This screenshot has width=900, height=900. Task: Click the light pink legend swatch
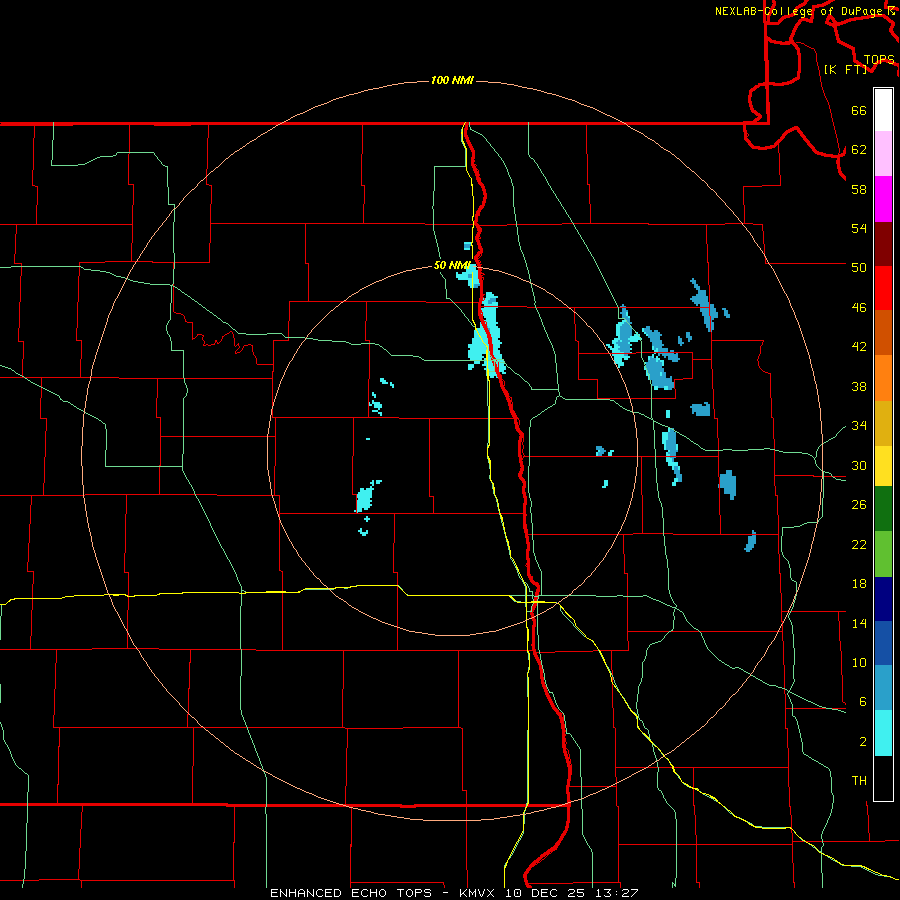[883, 153]
